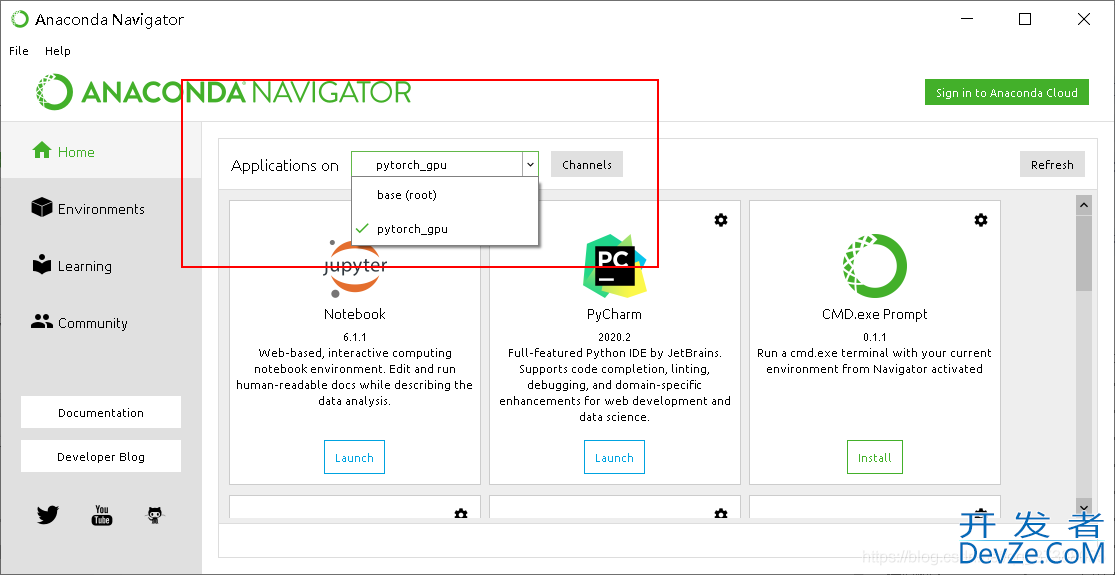The width and height of the screenshot is (1115, 575).
Task: Click the Community people icon
Action: (x=42, y=321)
